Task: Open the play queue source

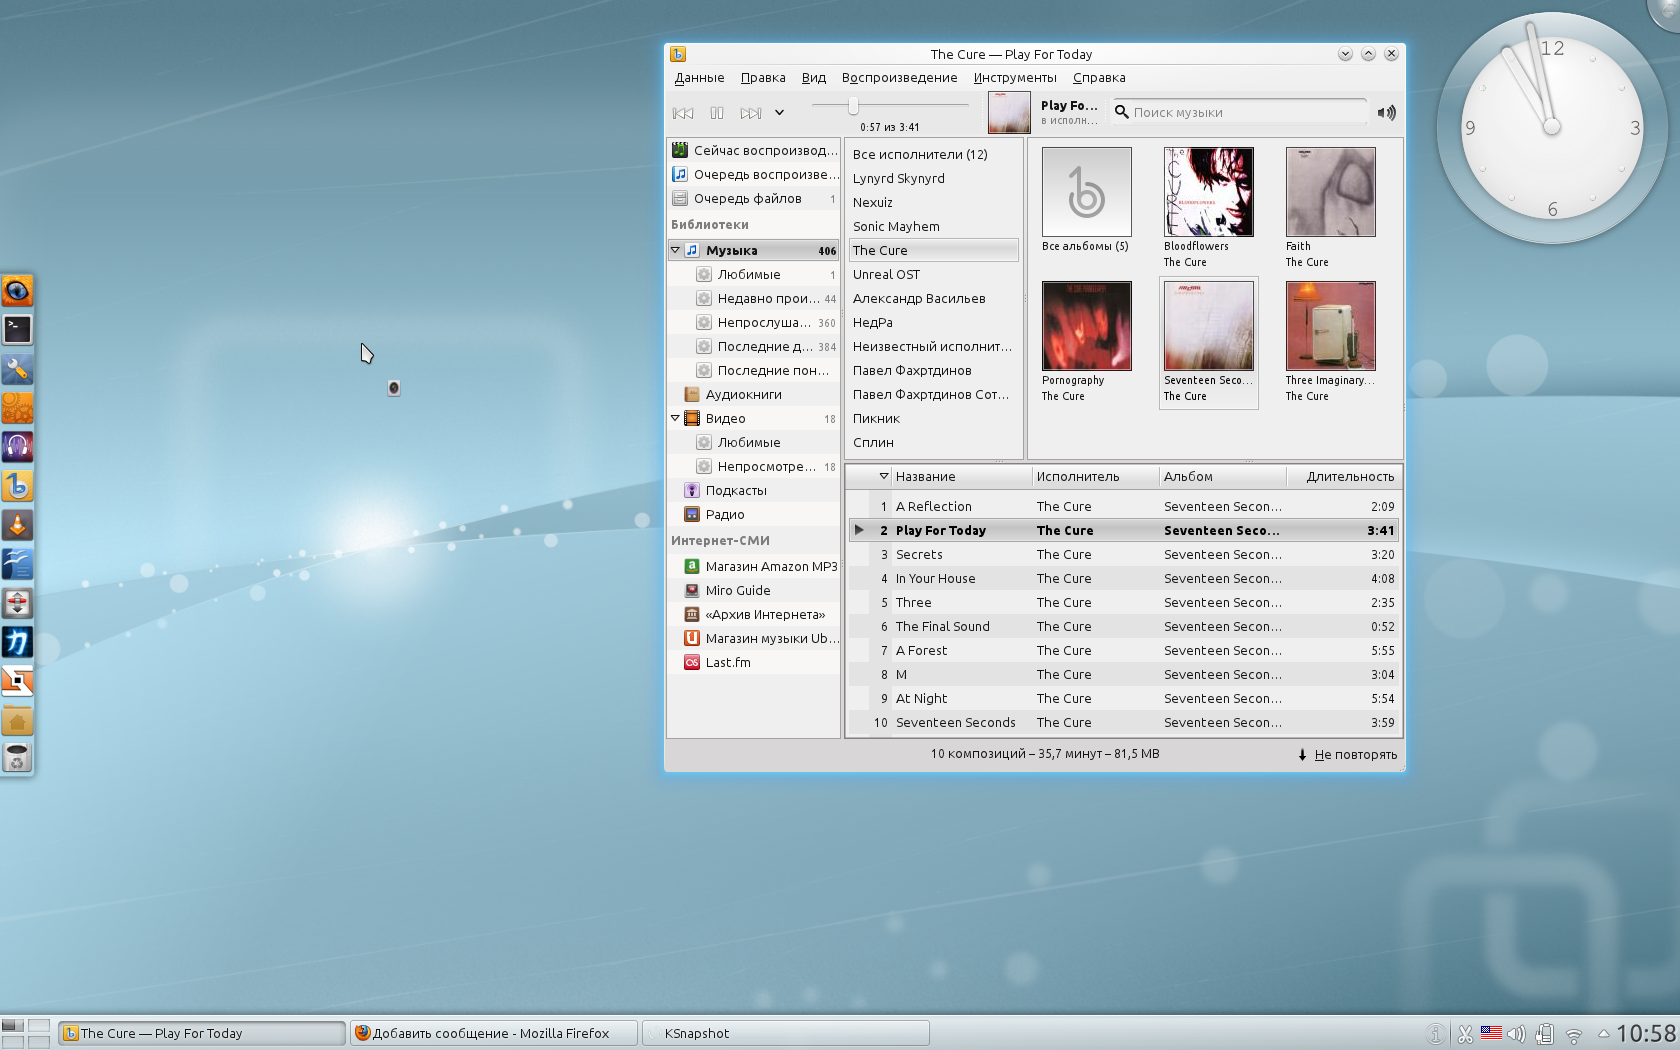Action: [754, 174]
